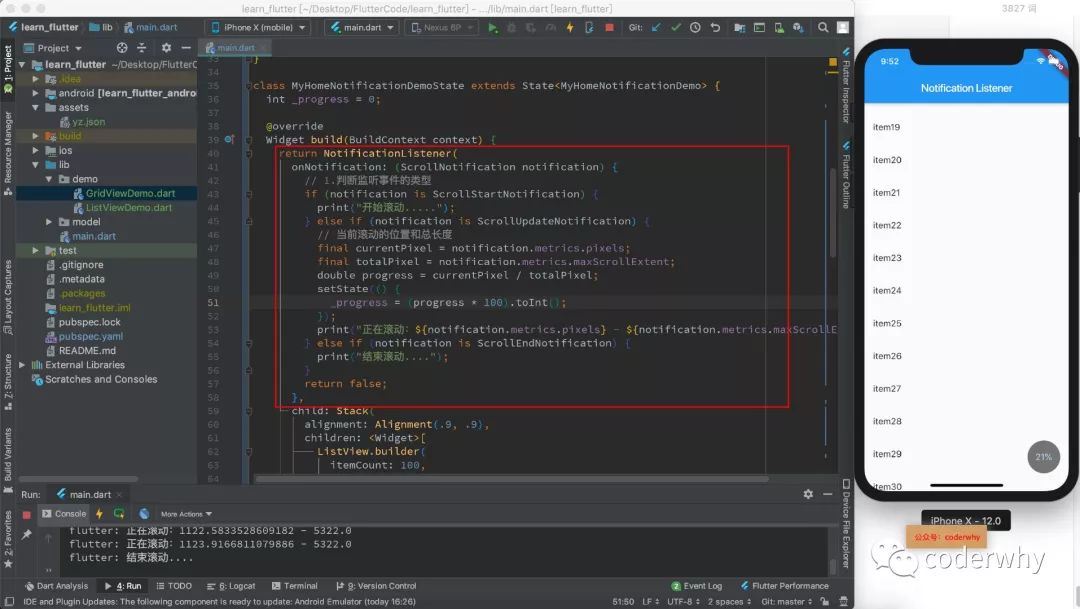Expand the android folder

(x=35, y=93)
